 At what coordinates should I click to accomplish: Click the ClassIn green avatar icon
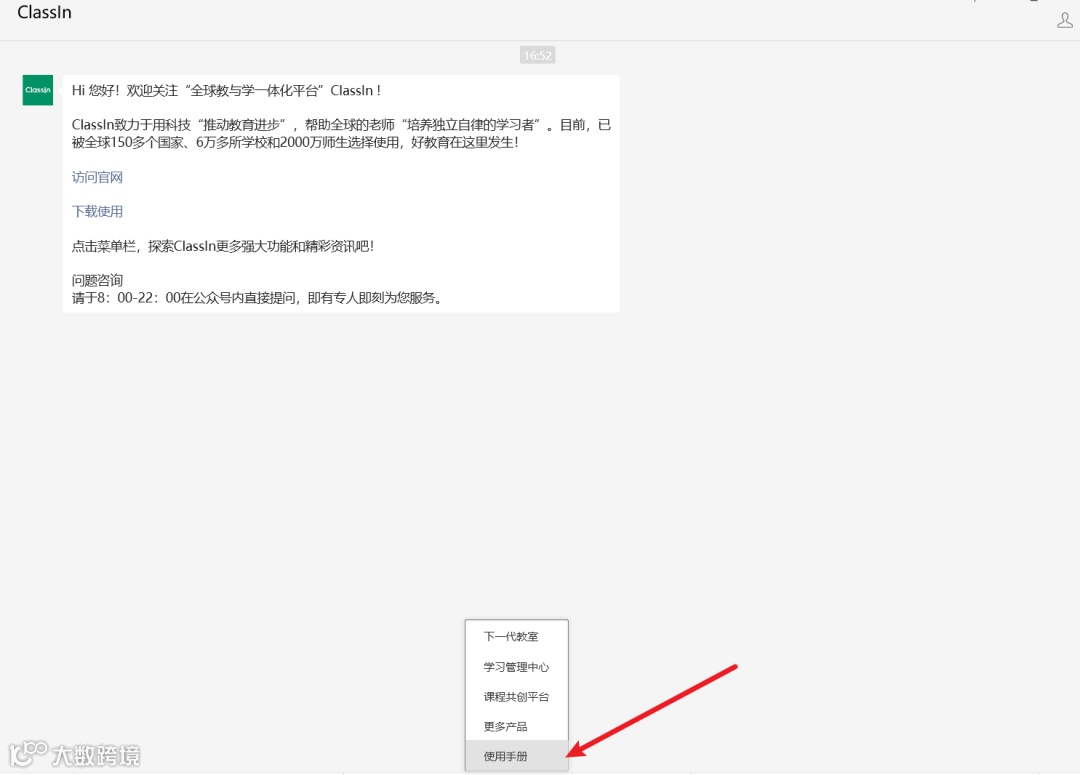37,90
